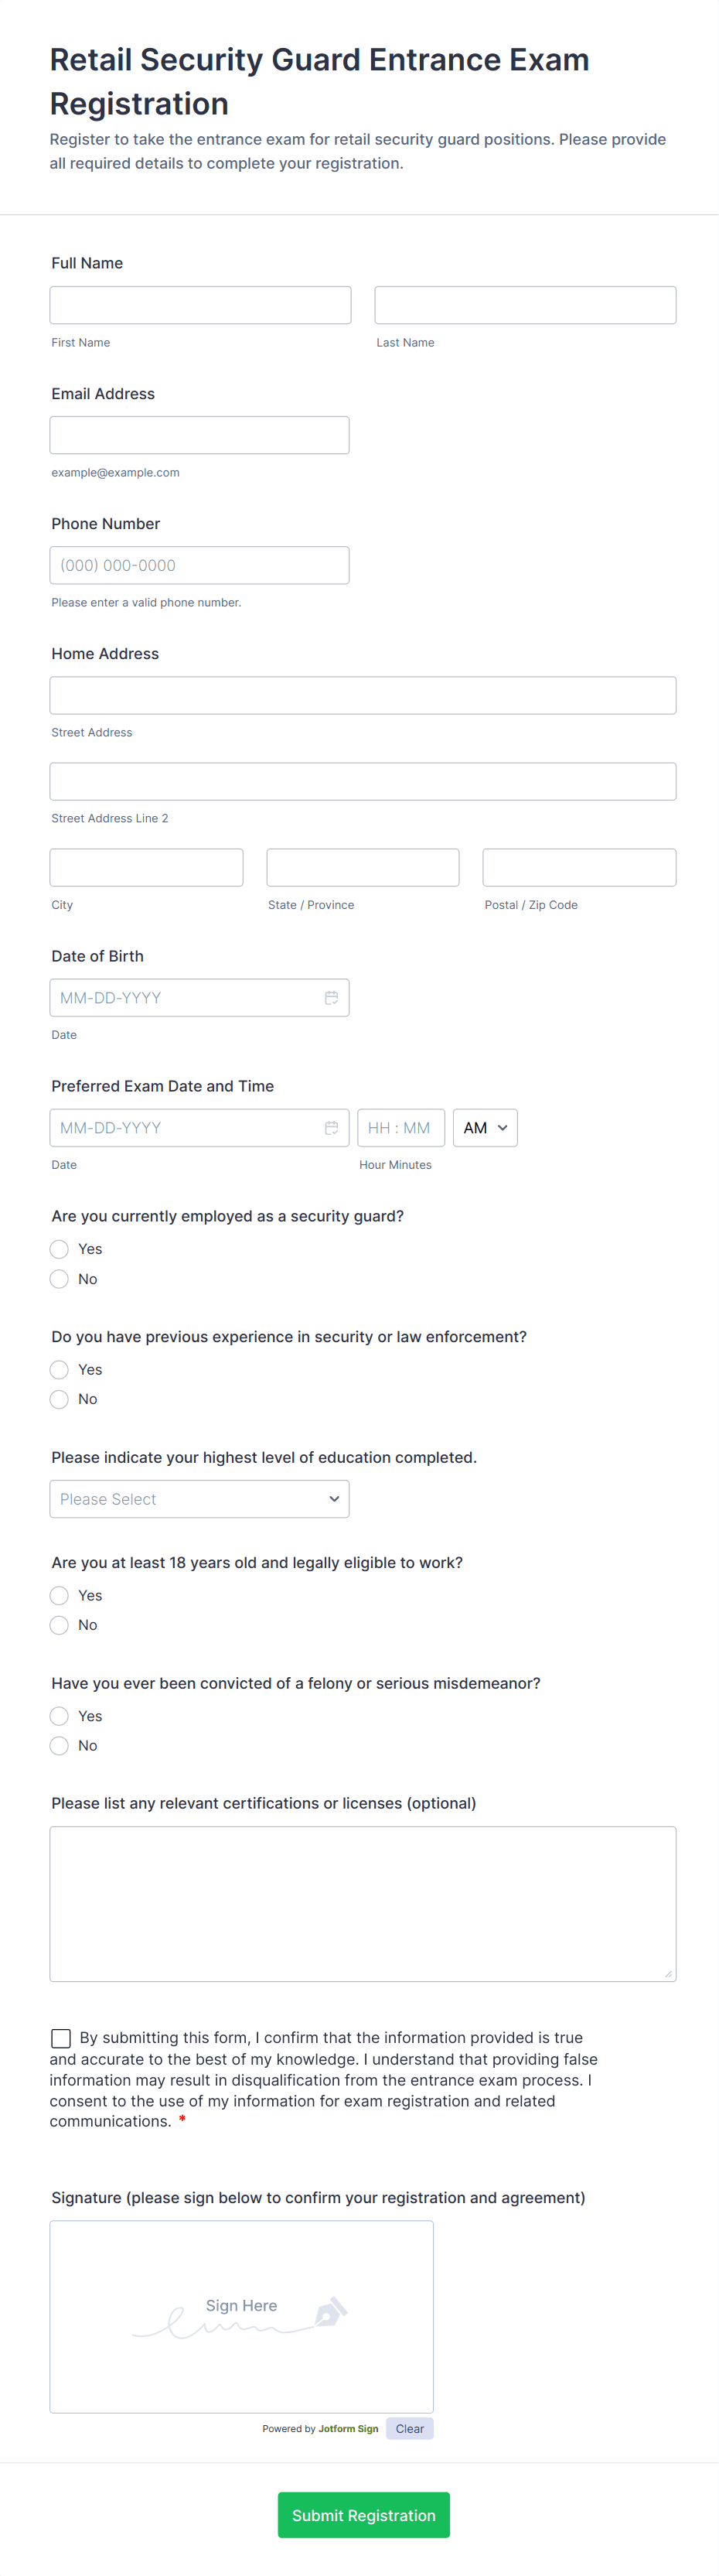The image size is (719, 2576).
Task: Focus the First Name input field
Action: pos(200,305)
